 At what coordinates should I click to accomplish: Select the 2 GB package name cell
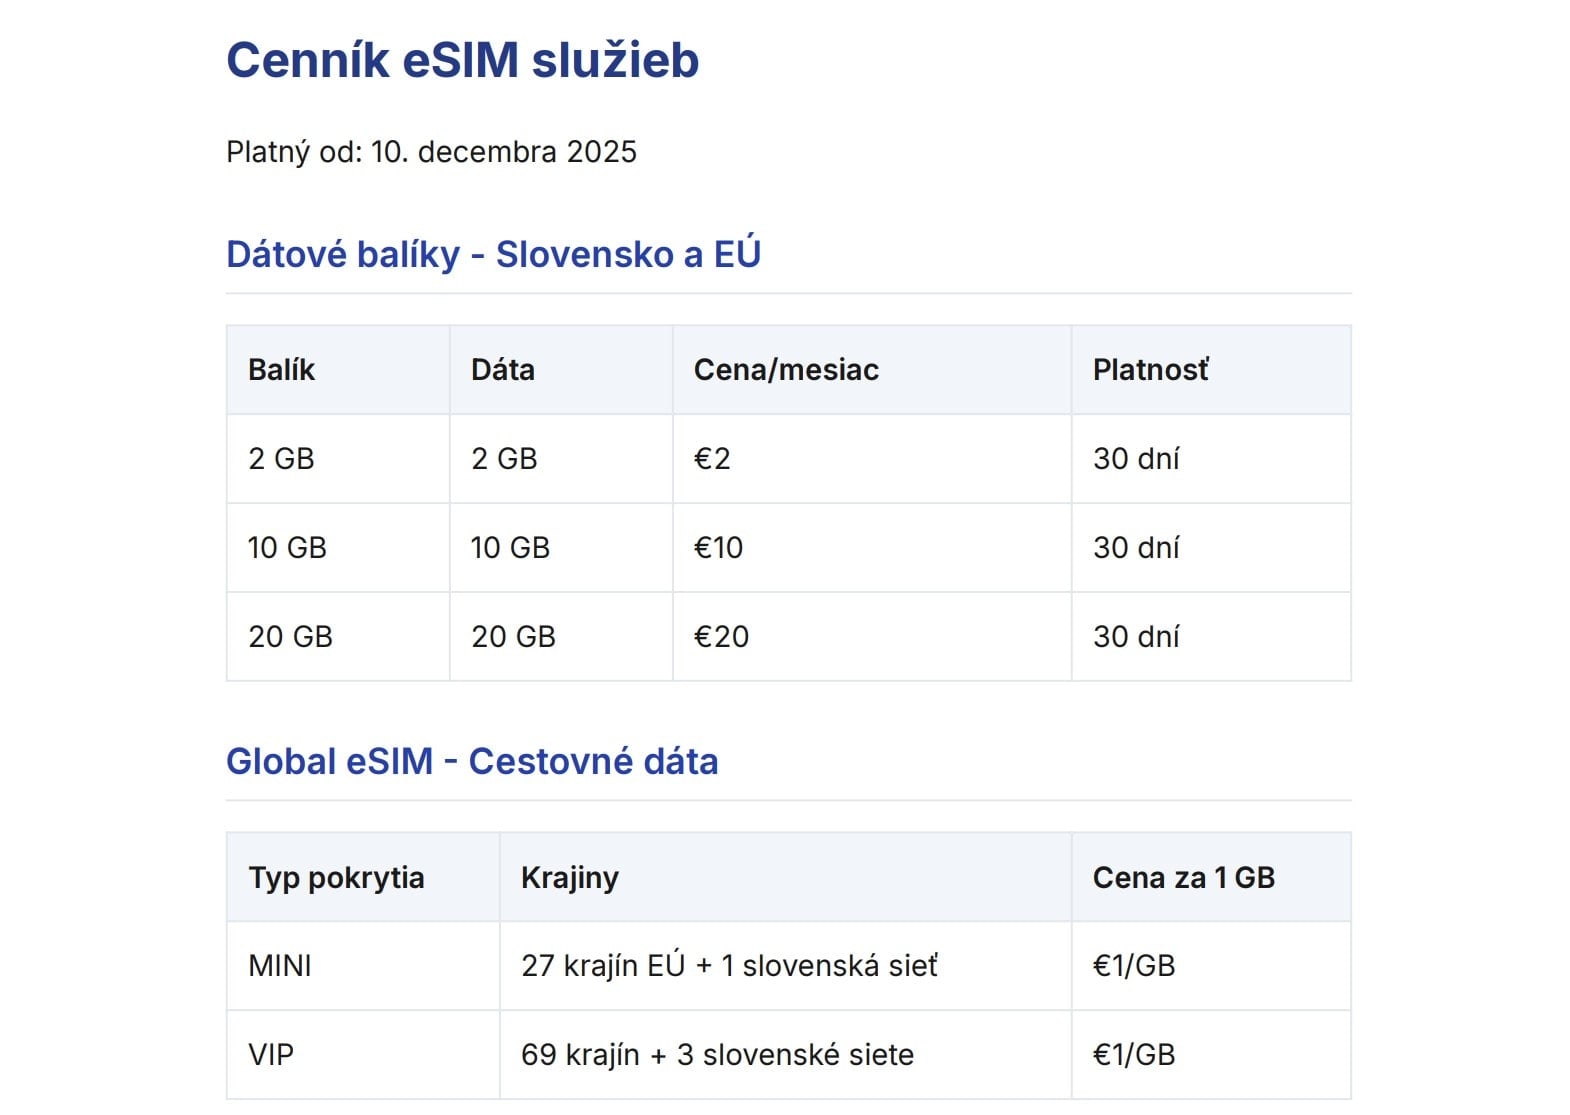click(281, 459)
